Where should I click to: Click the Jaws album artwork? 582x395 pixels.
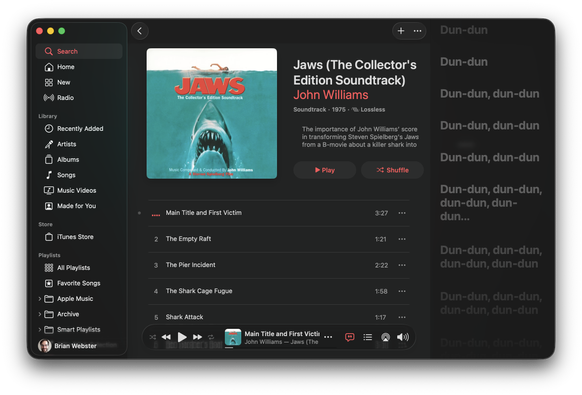pos(212,113)
